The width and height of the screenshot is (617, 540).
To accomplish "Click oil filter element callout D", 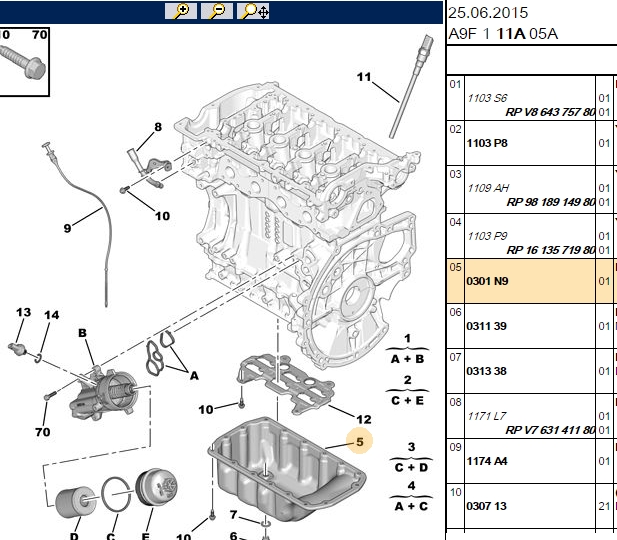I will click(74, 536).
